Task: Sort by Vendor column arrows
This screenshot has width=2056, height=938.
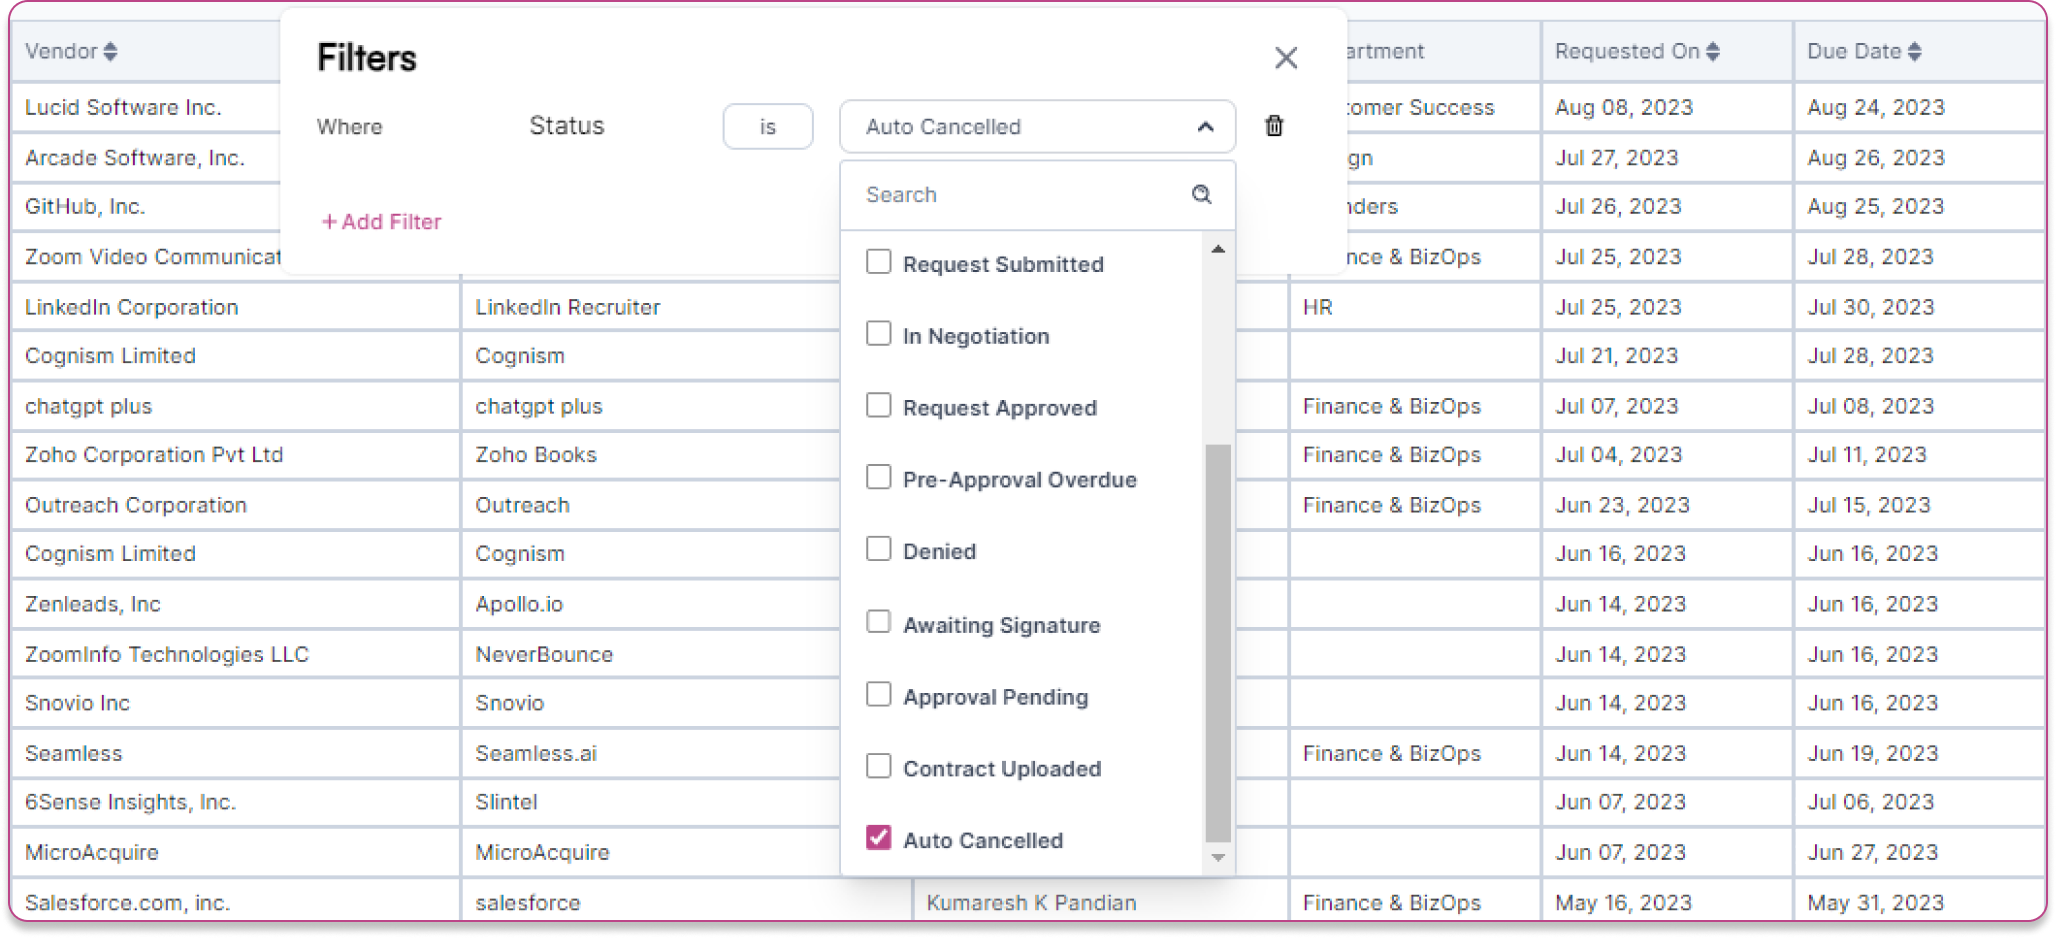Action: coord(110,51)
